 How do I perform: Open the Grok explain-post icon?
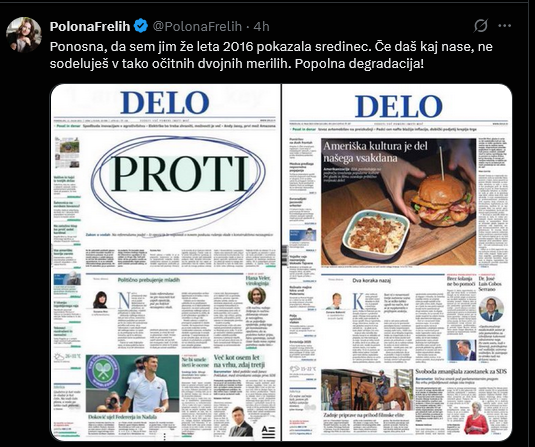click(x=480, y=26)
